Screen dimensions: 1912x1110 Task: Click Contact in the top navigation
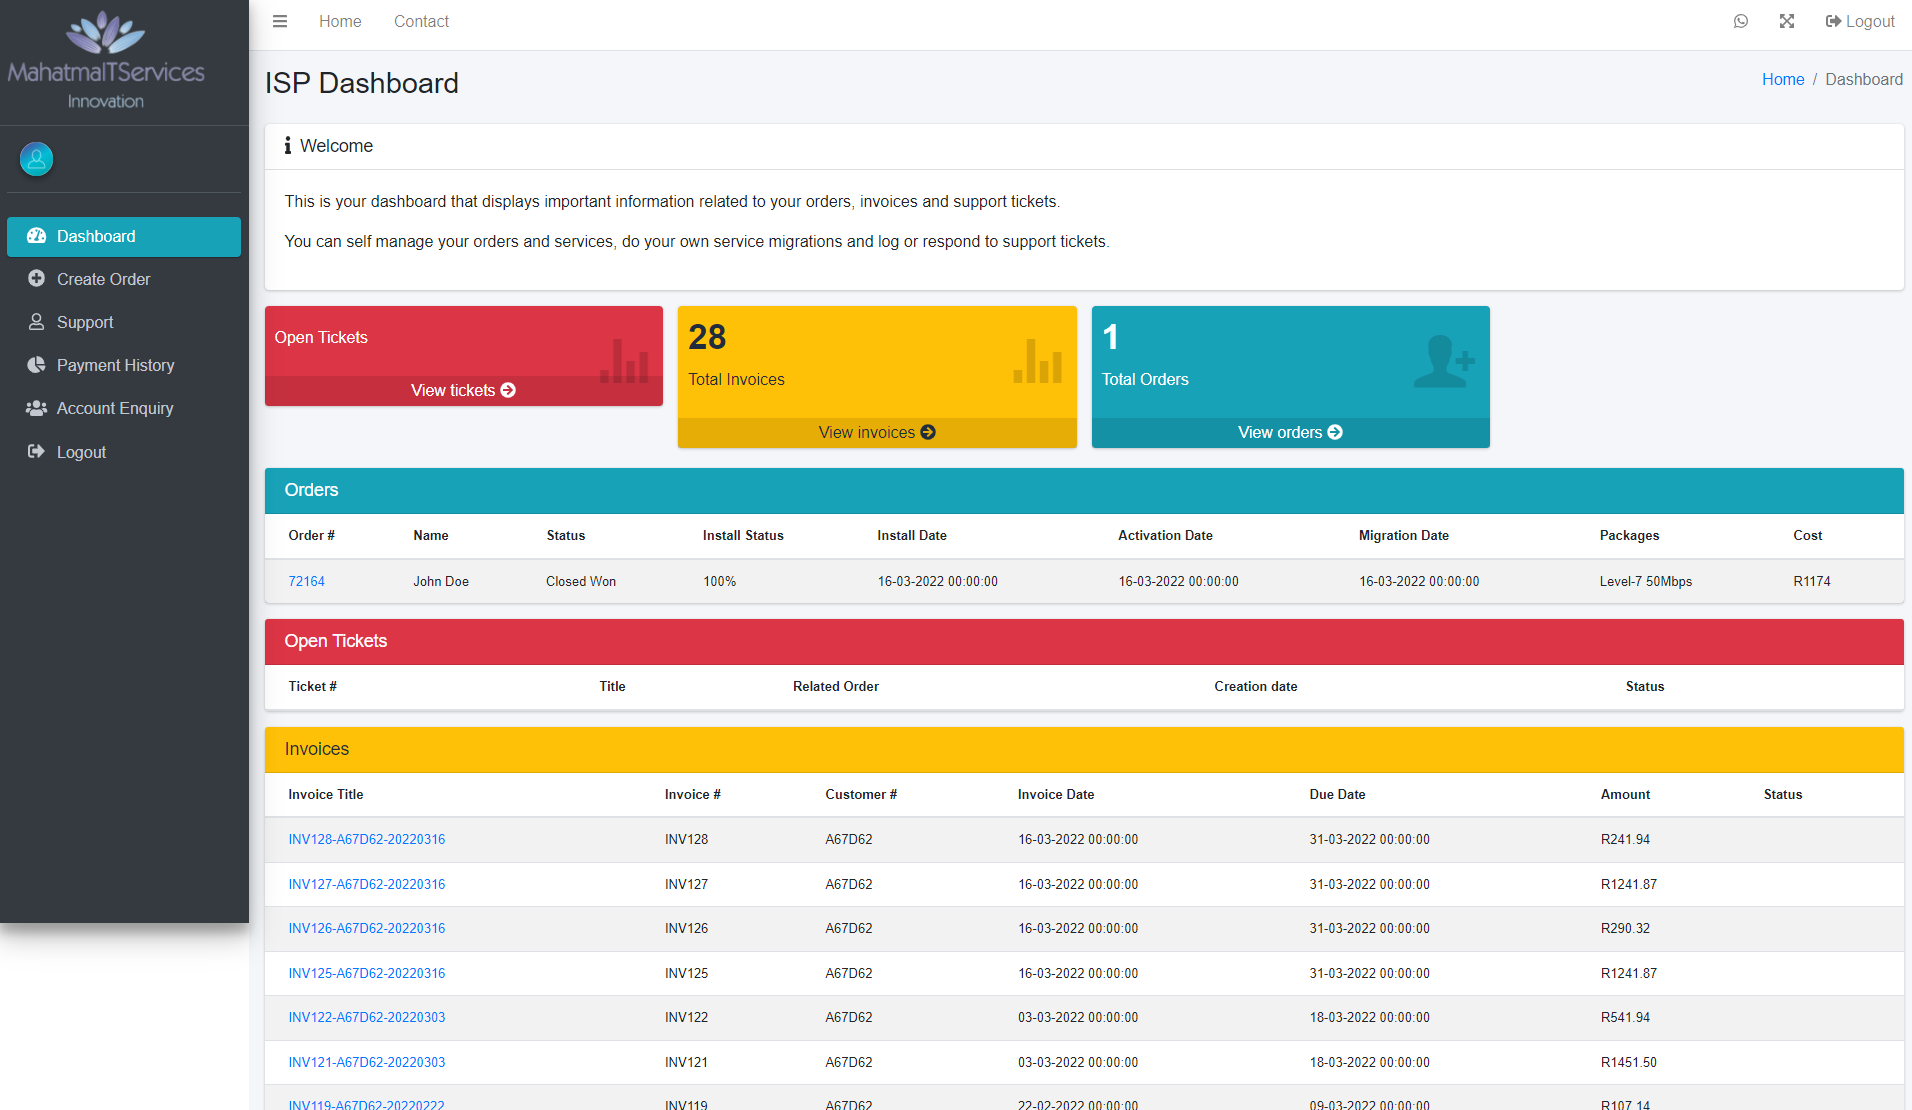[x=421, y=21]
